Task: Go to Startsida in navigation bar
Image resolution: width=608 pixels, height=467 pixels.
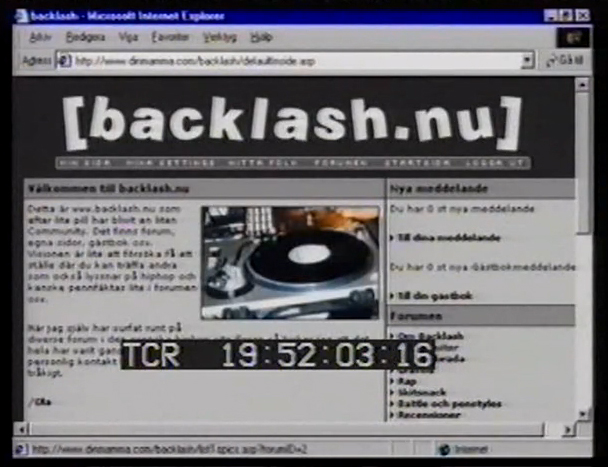Action: [x=418, y=163]
